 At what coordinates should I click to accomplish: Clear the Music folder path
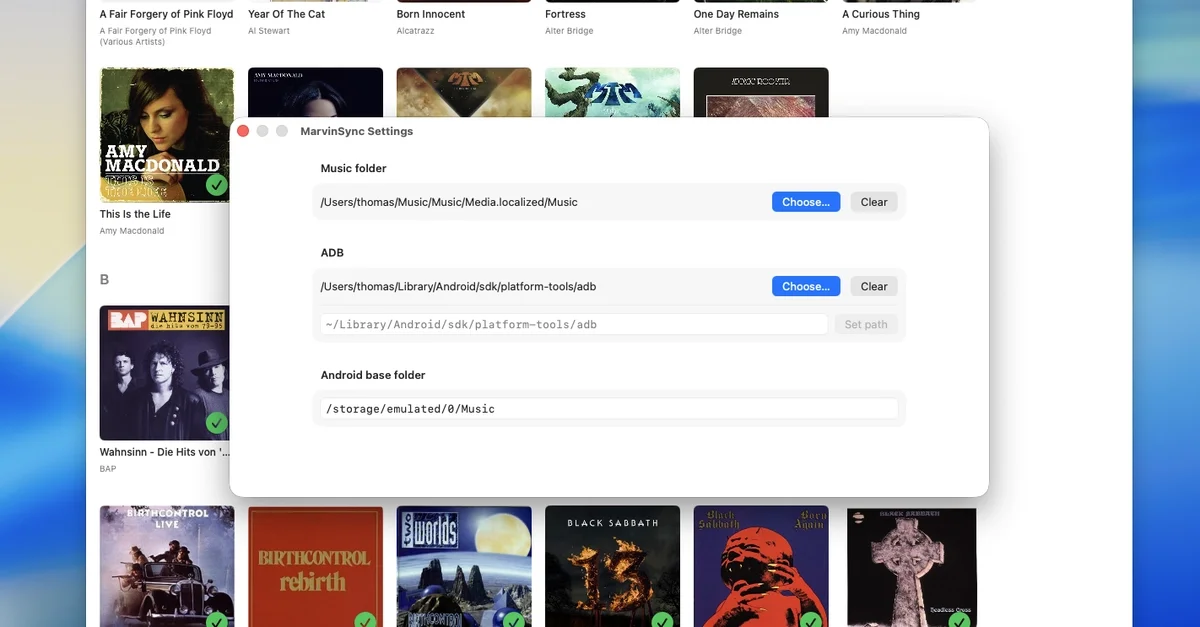pos(873,202)
